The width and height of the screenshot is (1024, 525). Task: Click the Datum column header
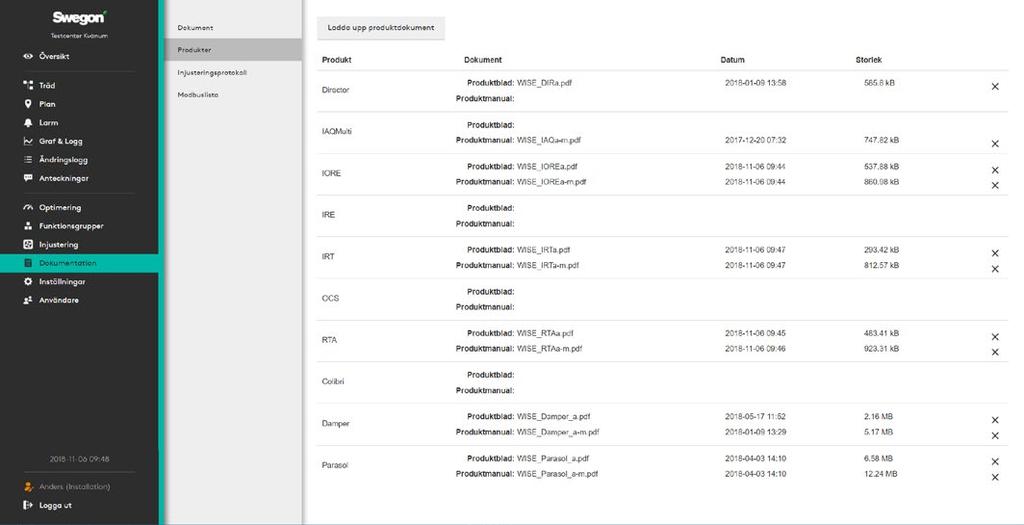point(732,59)
